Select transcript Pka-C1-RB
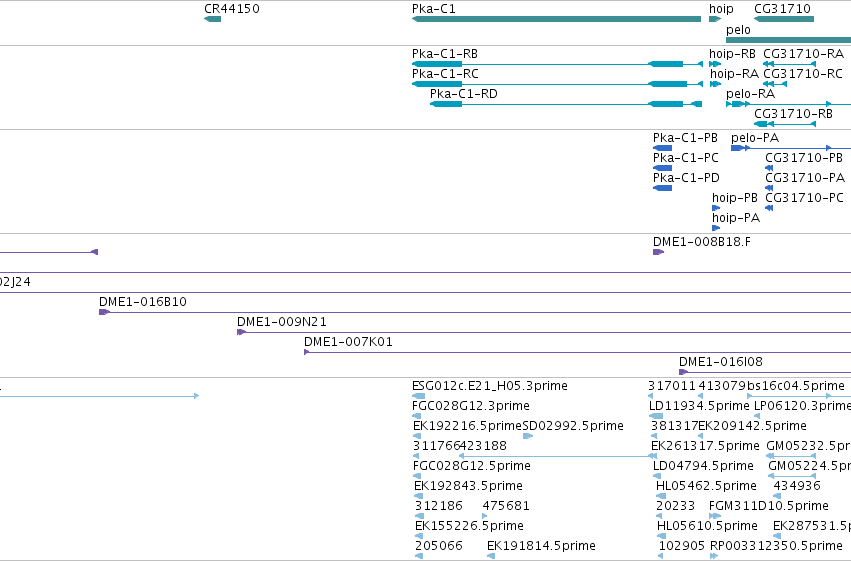 coord(557,64)
